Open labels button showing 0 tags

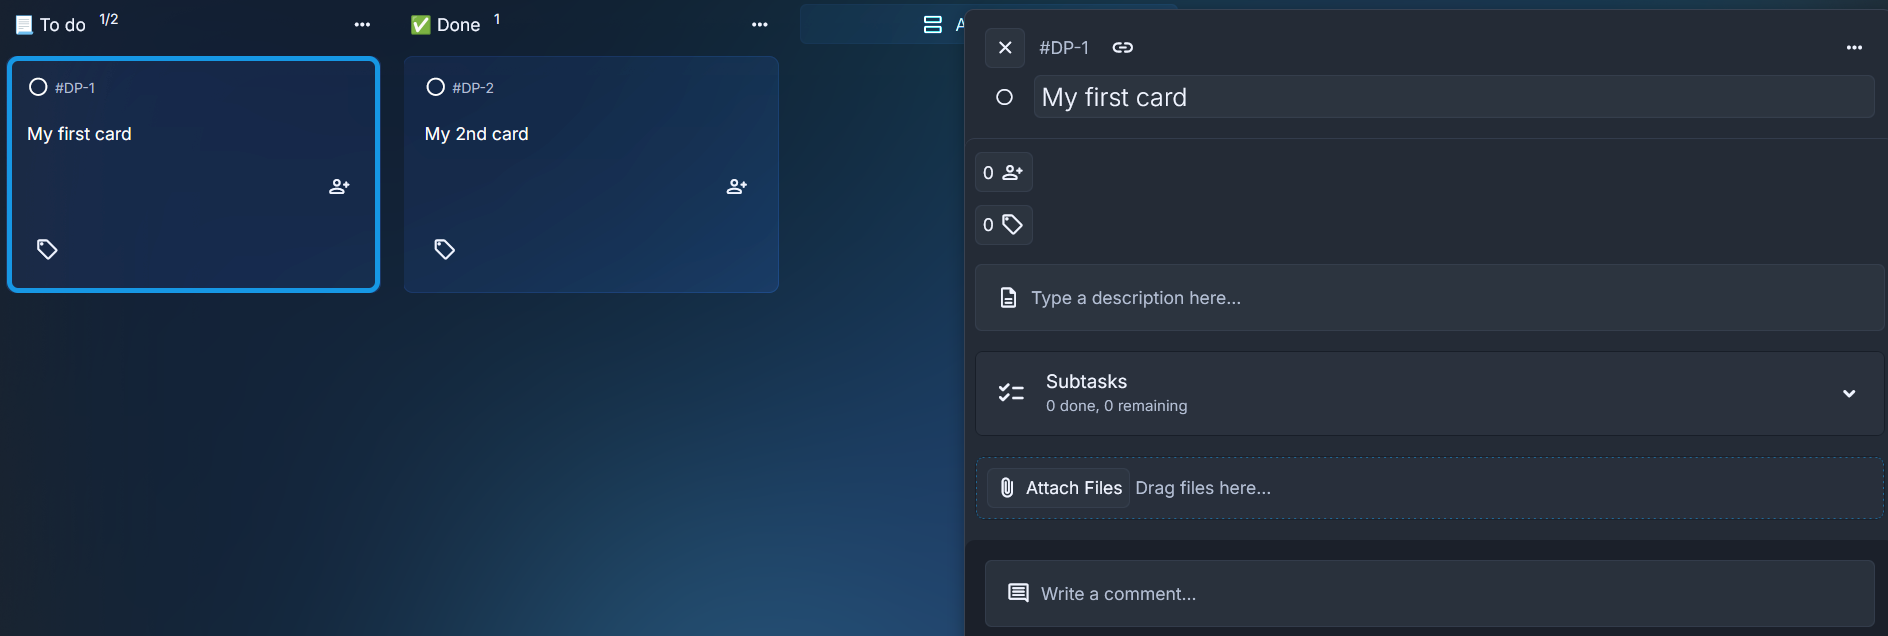(x=1004, y=224)
